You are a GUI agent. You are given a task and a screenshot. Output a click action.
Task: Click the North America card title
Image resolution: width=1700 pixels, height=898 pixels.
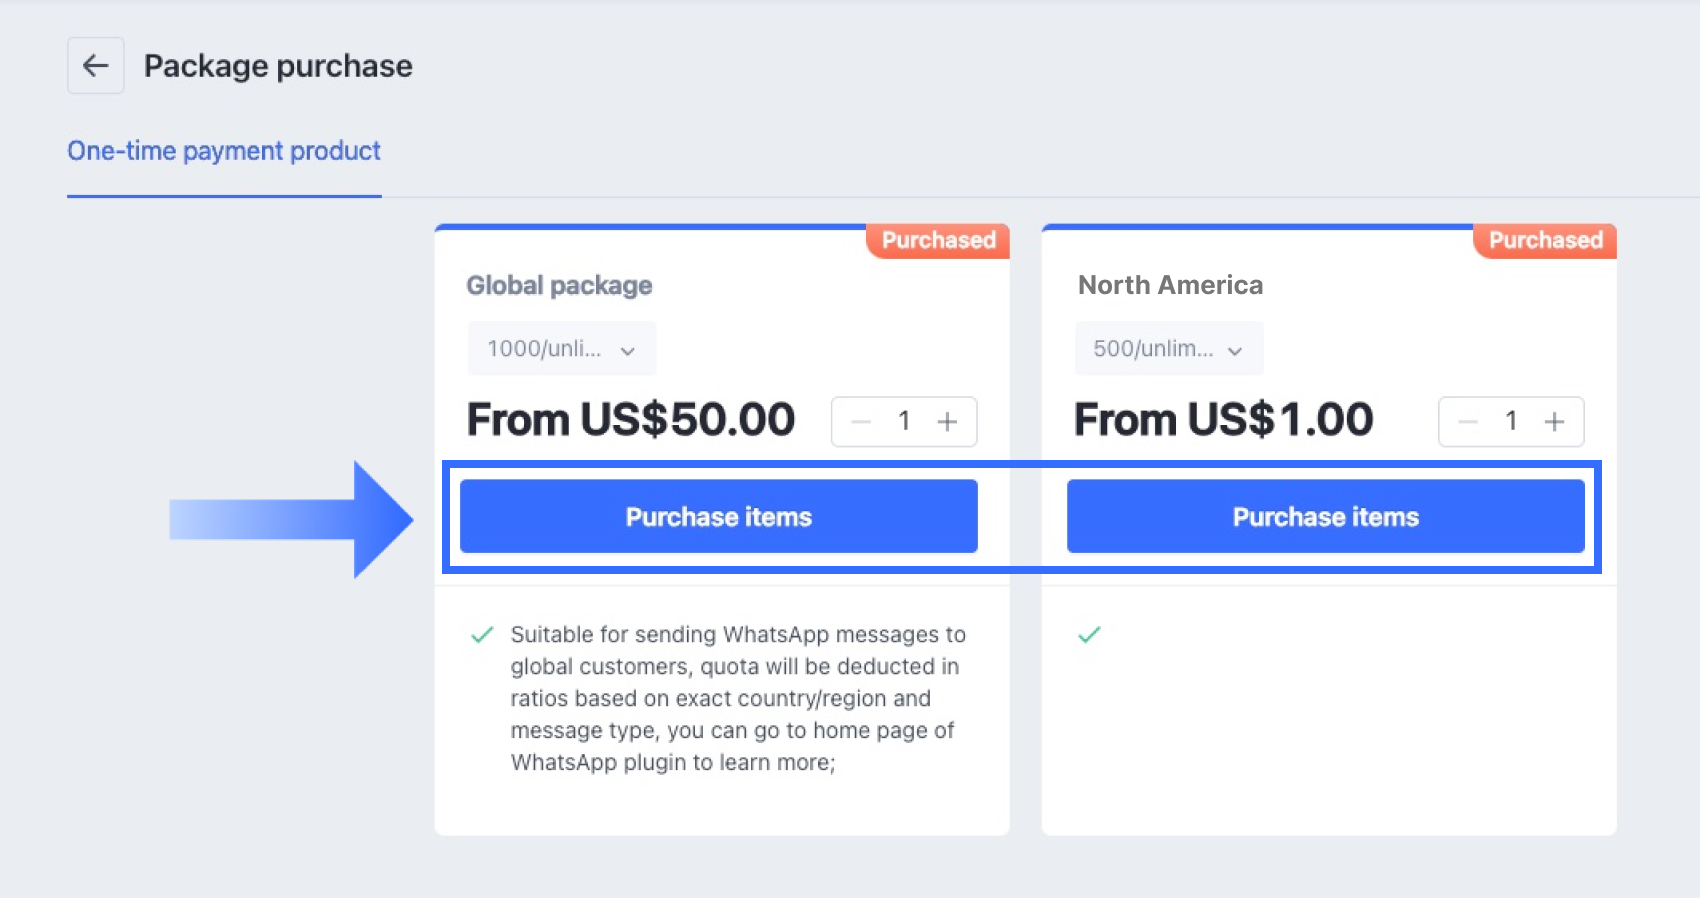pos(1170,286)
